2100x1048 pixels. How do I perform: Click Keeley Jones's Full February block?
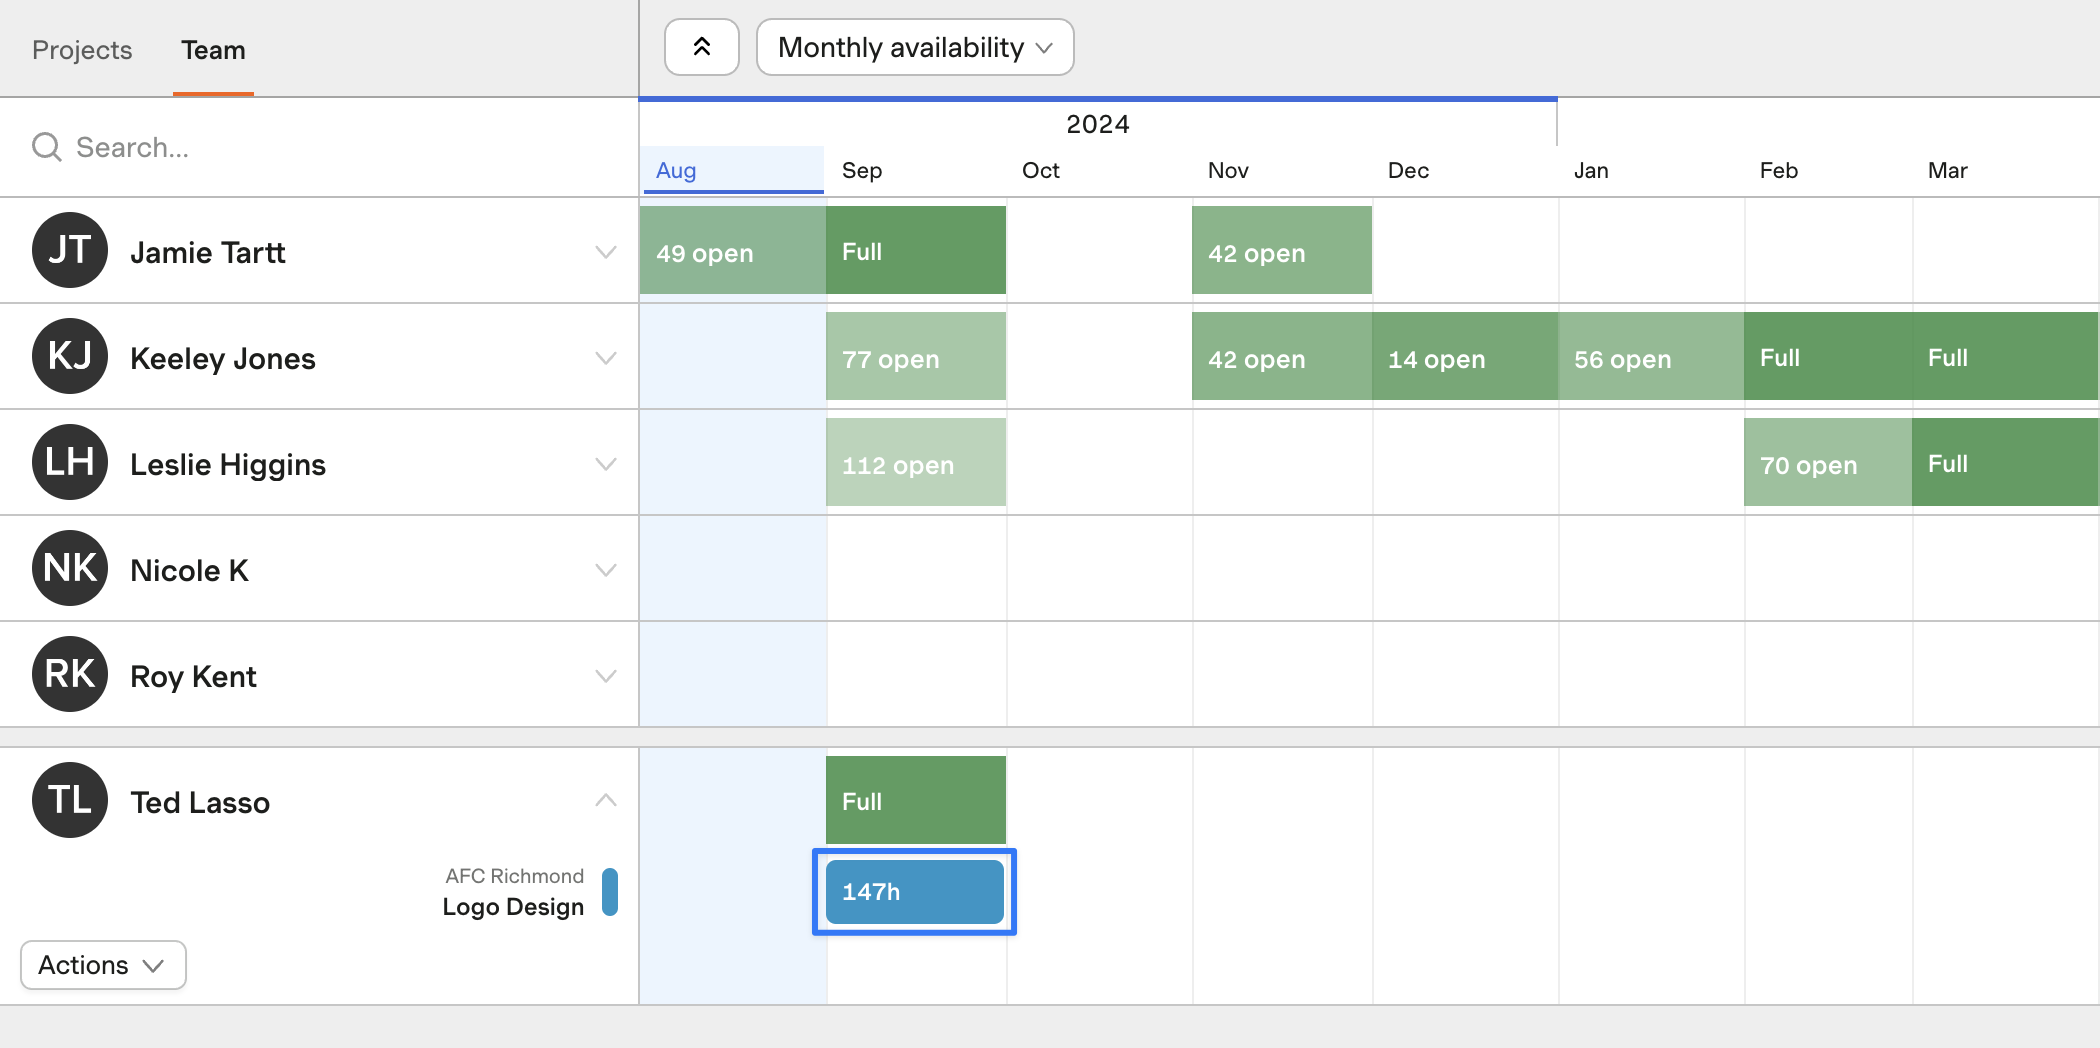[1828, 356]
